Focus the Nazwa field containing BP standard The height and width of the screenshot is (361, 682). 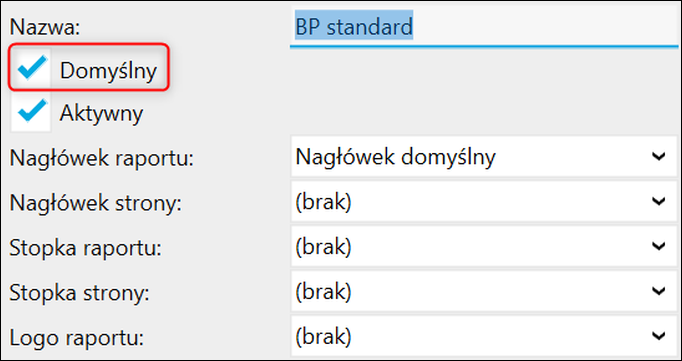click(x=484, y=27)
